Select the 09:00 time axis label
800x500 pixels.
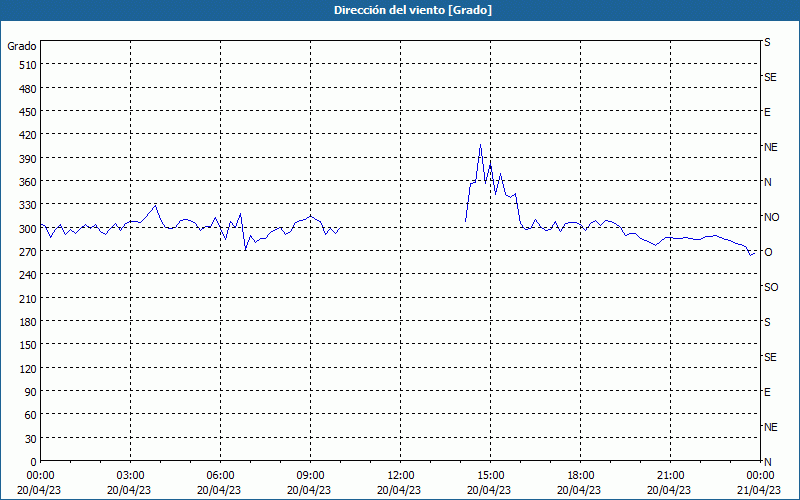pyautogui.click(x=311, y=476)
